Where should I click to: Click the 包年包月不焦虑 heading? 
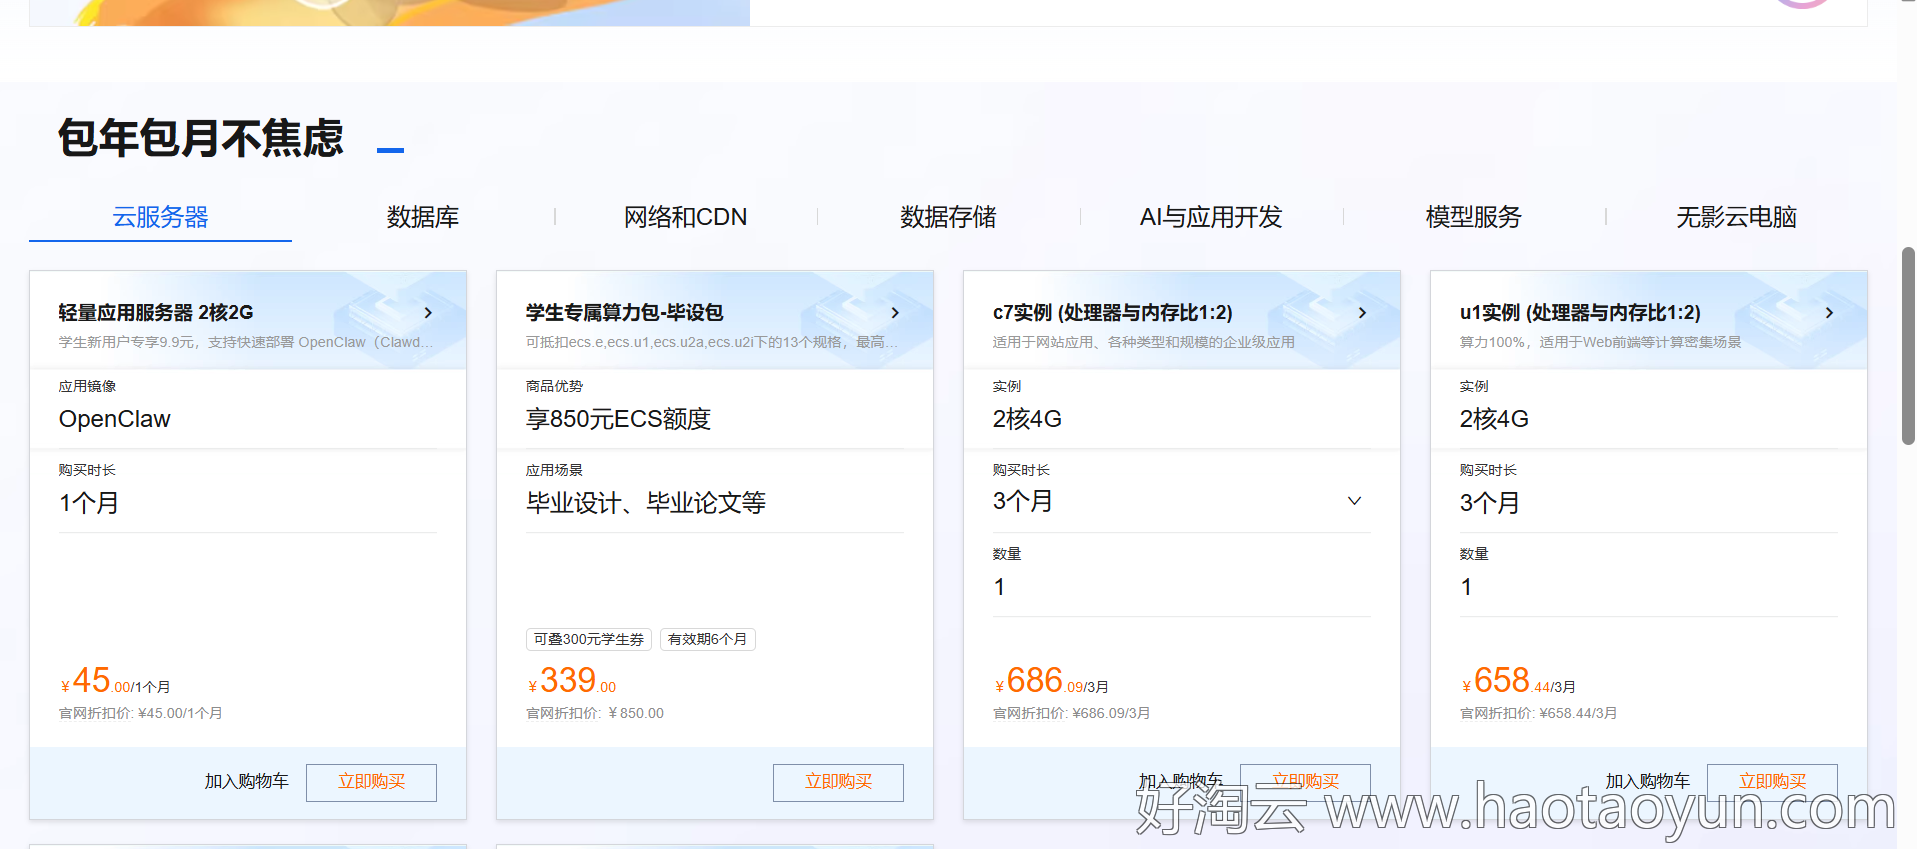(201, 138)
